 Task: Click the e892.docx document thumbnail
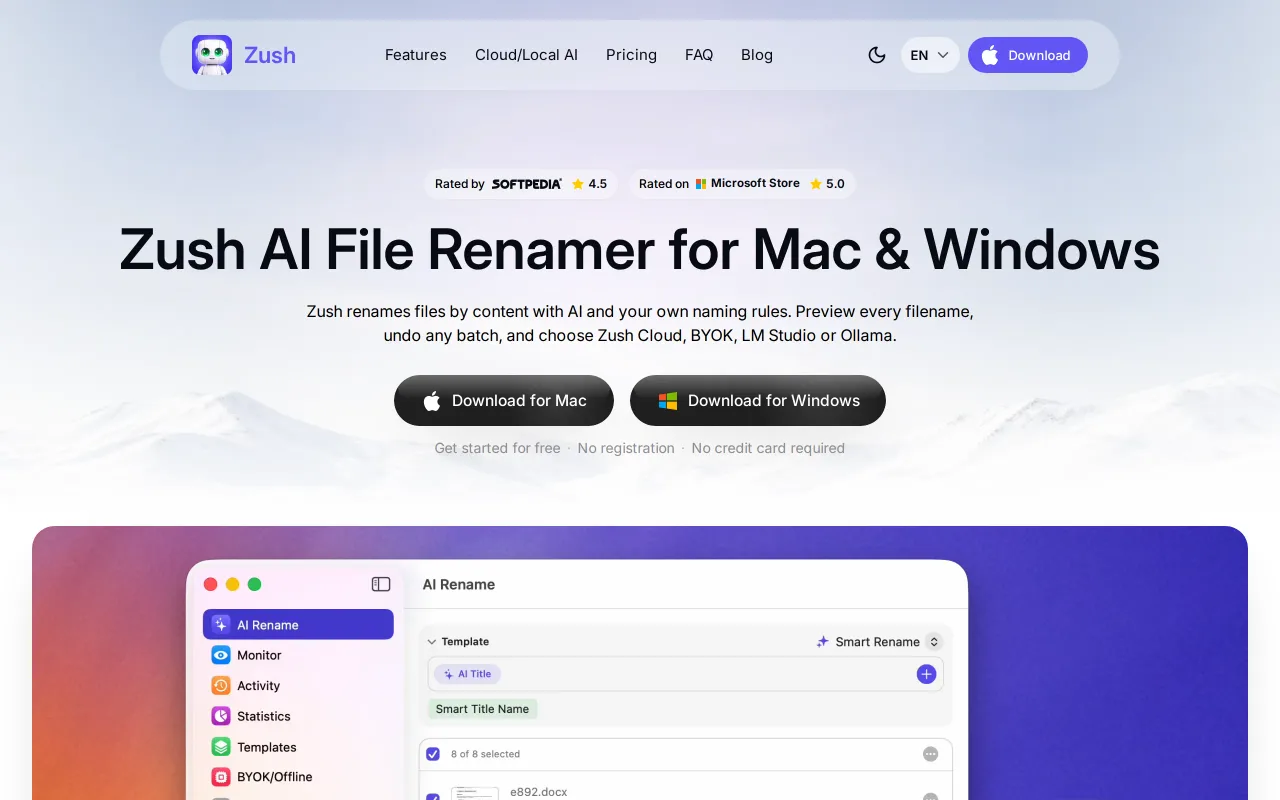[x=475, y=793]
